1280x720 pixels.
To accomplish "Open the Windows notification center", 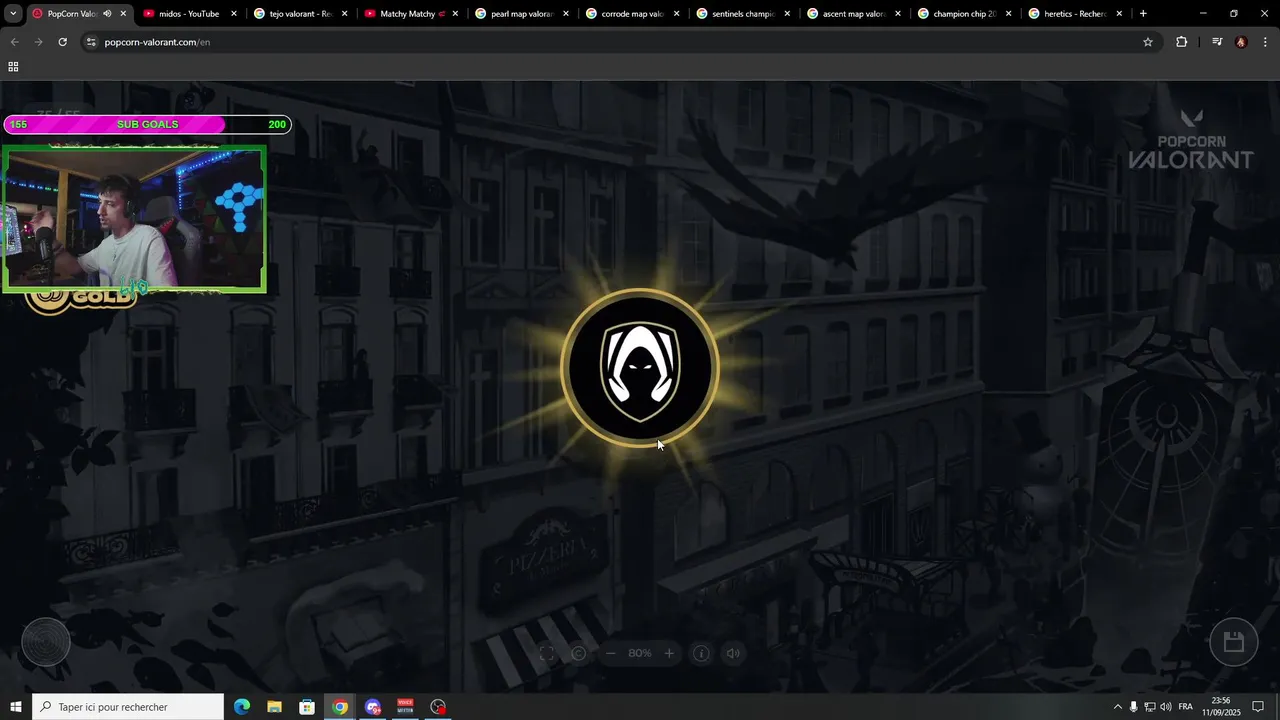I will pyautogui.click(x=1258, y=707).
